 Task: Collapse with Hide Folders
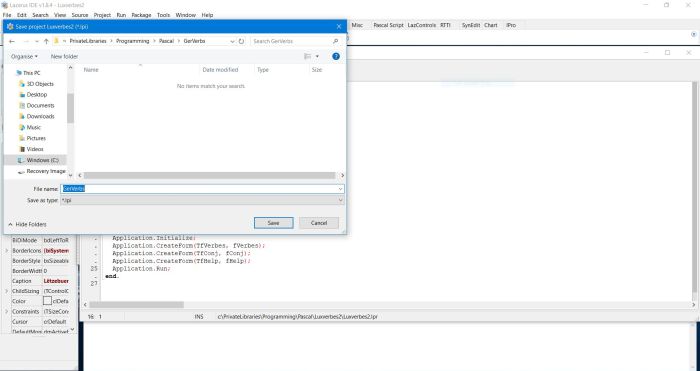27,225
